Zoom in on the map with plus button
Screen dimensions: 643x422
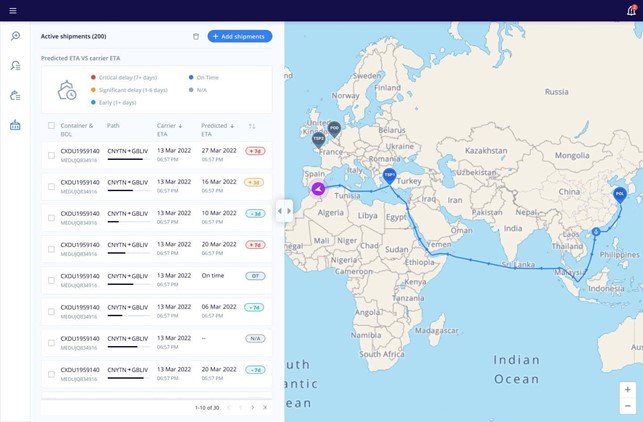click(627, 390)
